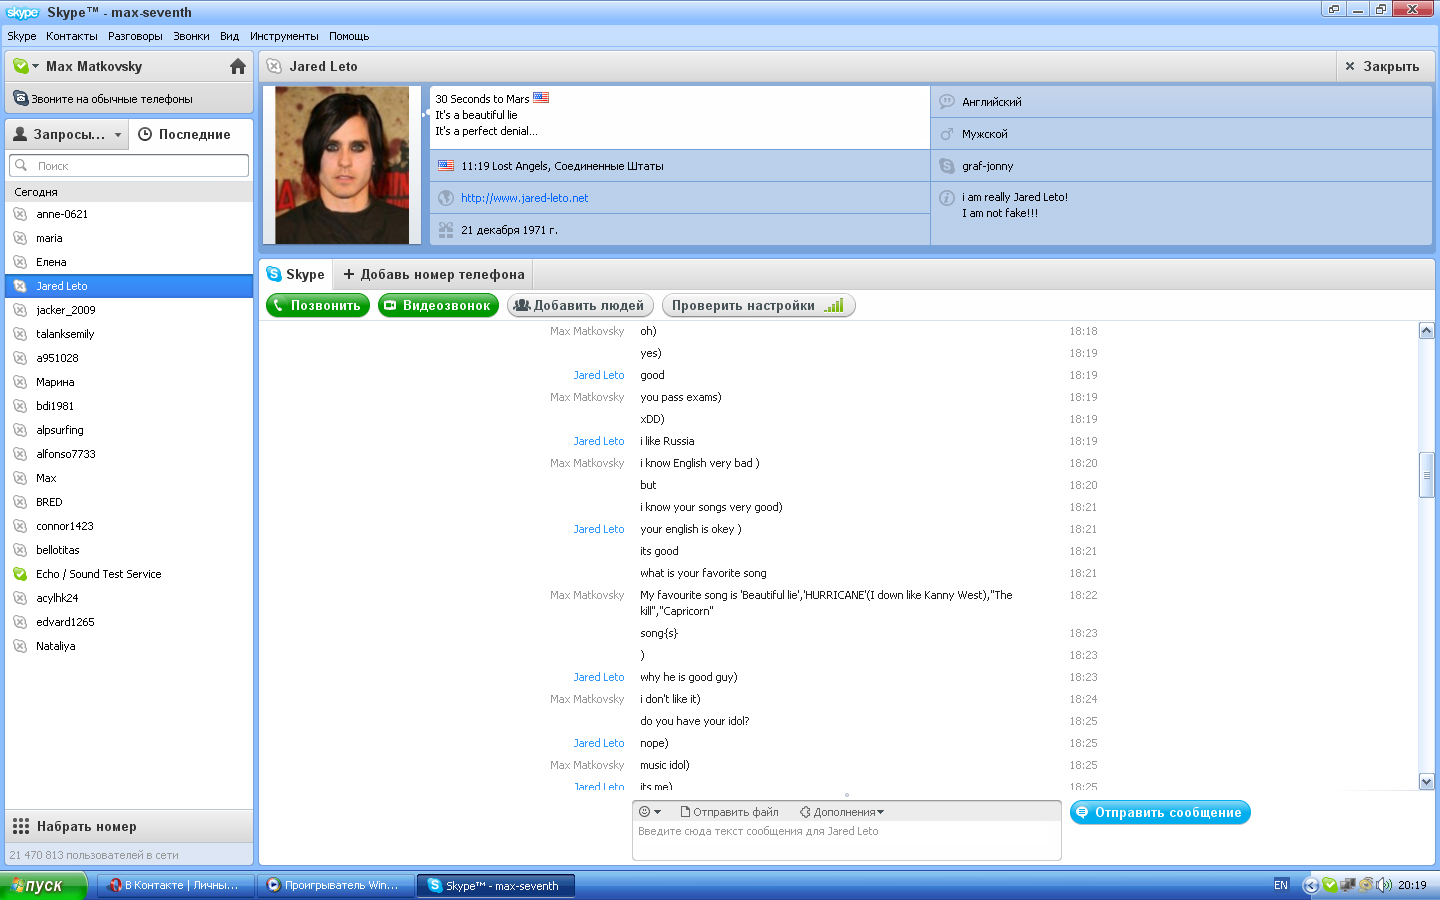Image resolution: width=1440 pixels, height=900 pixels.
Task: Click Отправить сообщение send button
Action: 1160,812
